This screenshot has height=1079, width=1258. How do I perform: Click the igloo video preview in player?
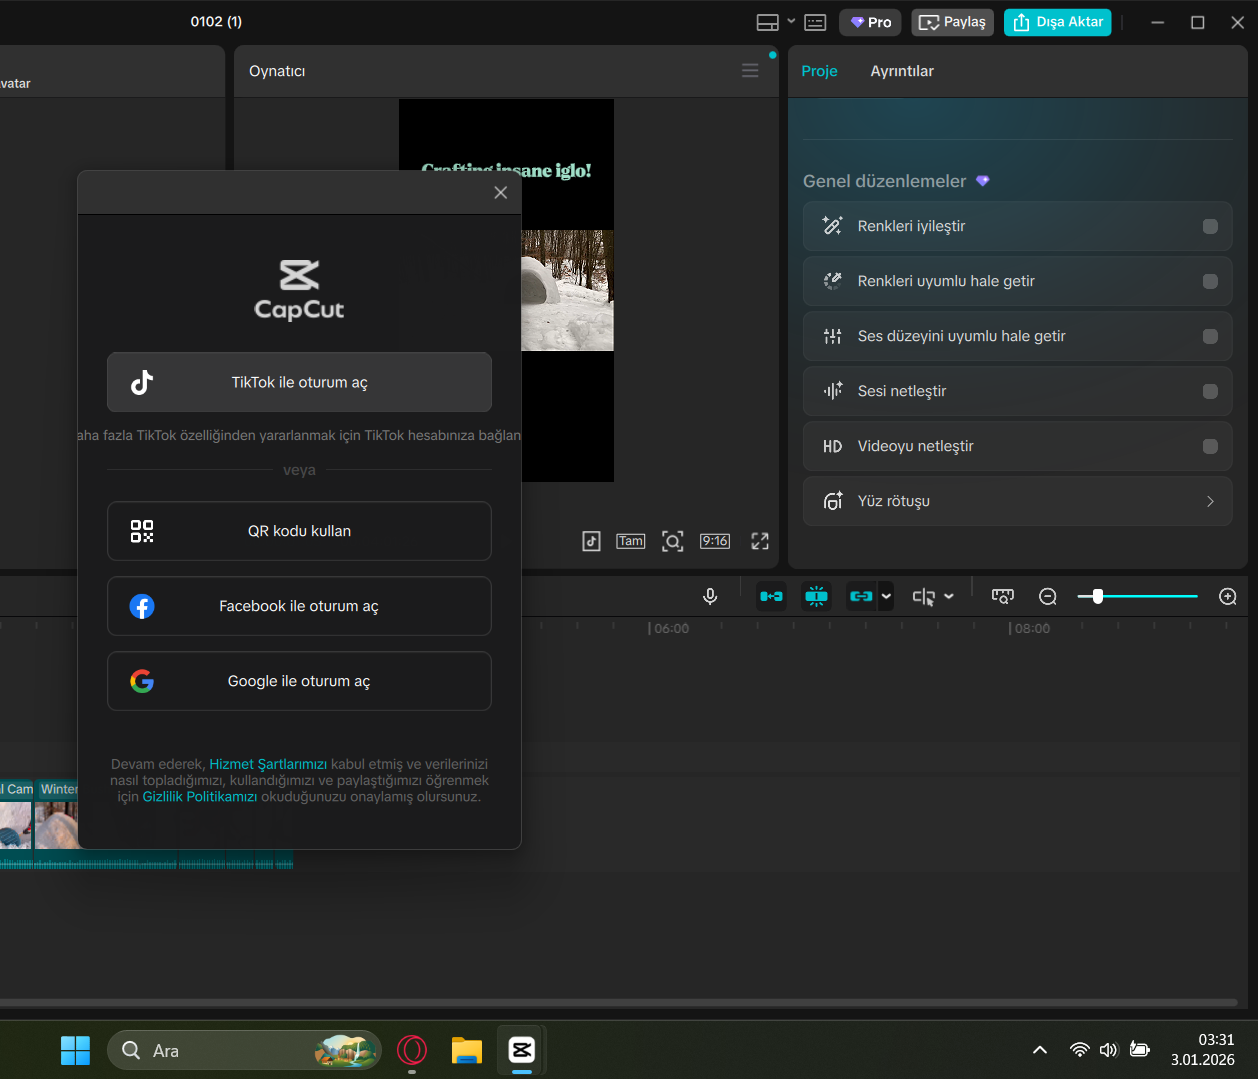click(568, 290)
